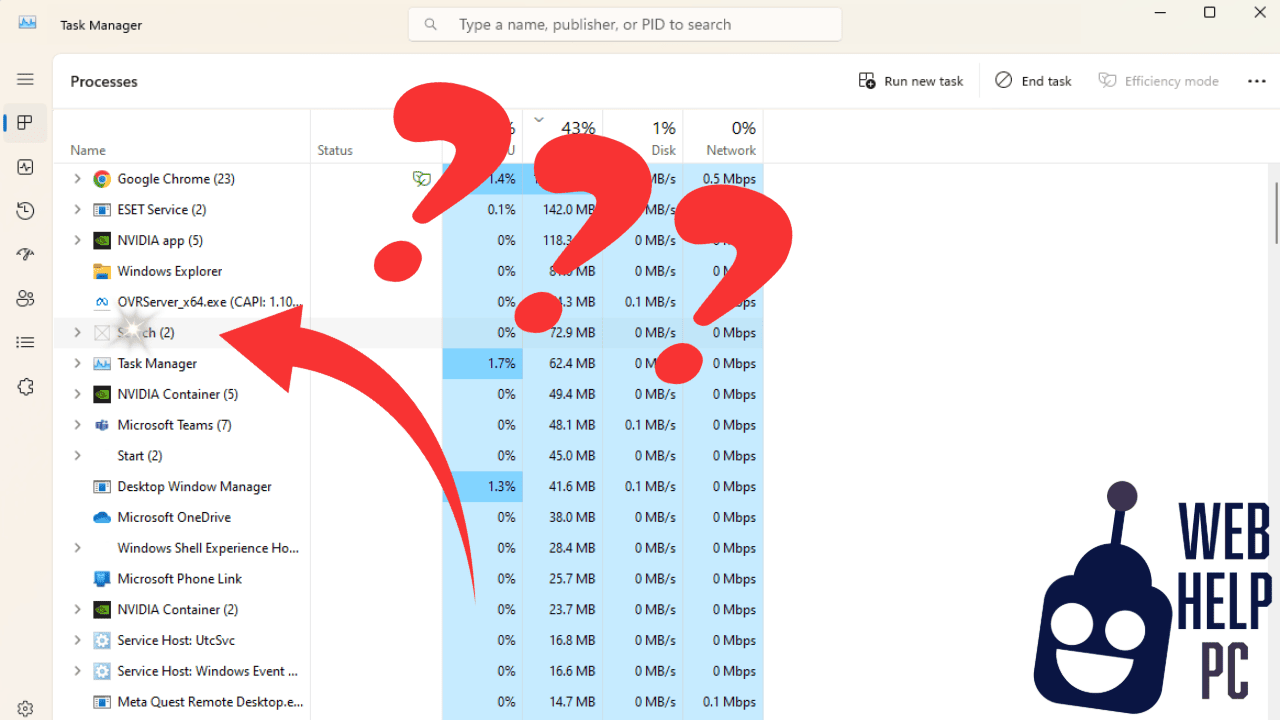The image size is (1280, 720).
Task: Click Desktop Window Manager's 1.3% CPU cell
Action: [x=483, y=487]
